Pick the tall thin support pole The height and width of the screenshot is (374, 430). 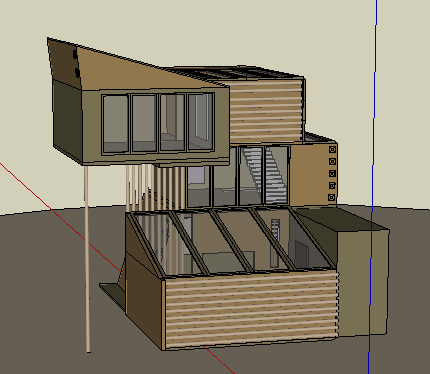pyautogui.click(x=87, y=258)
